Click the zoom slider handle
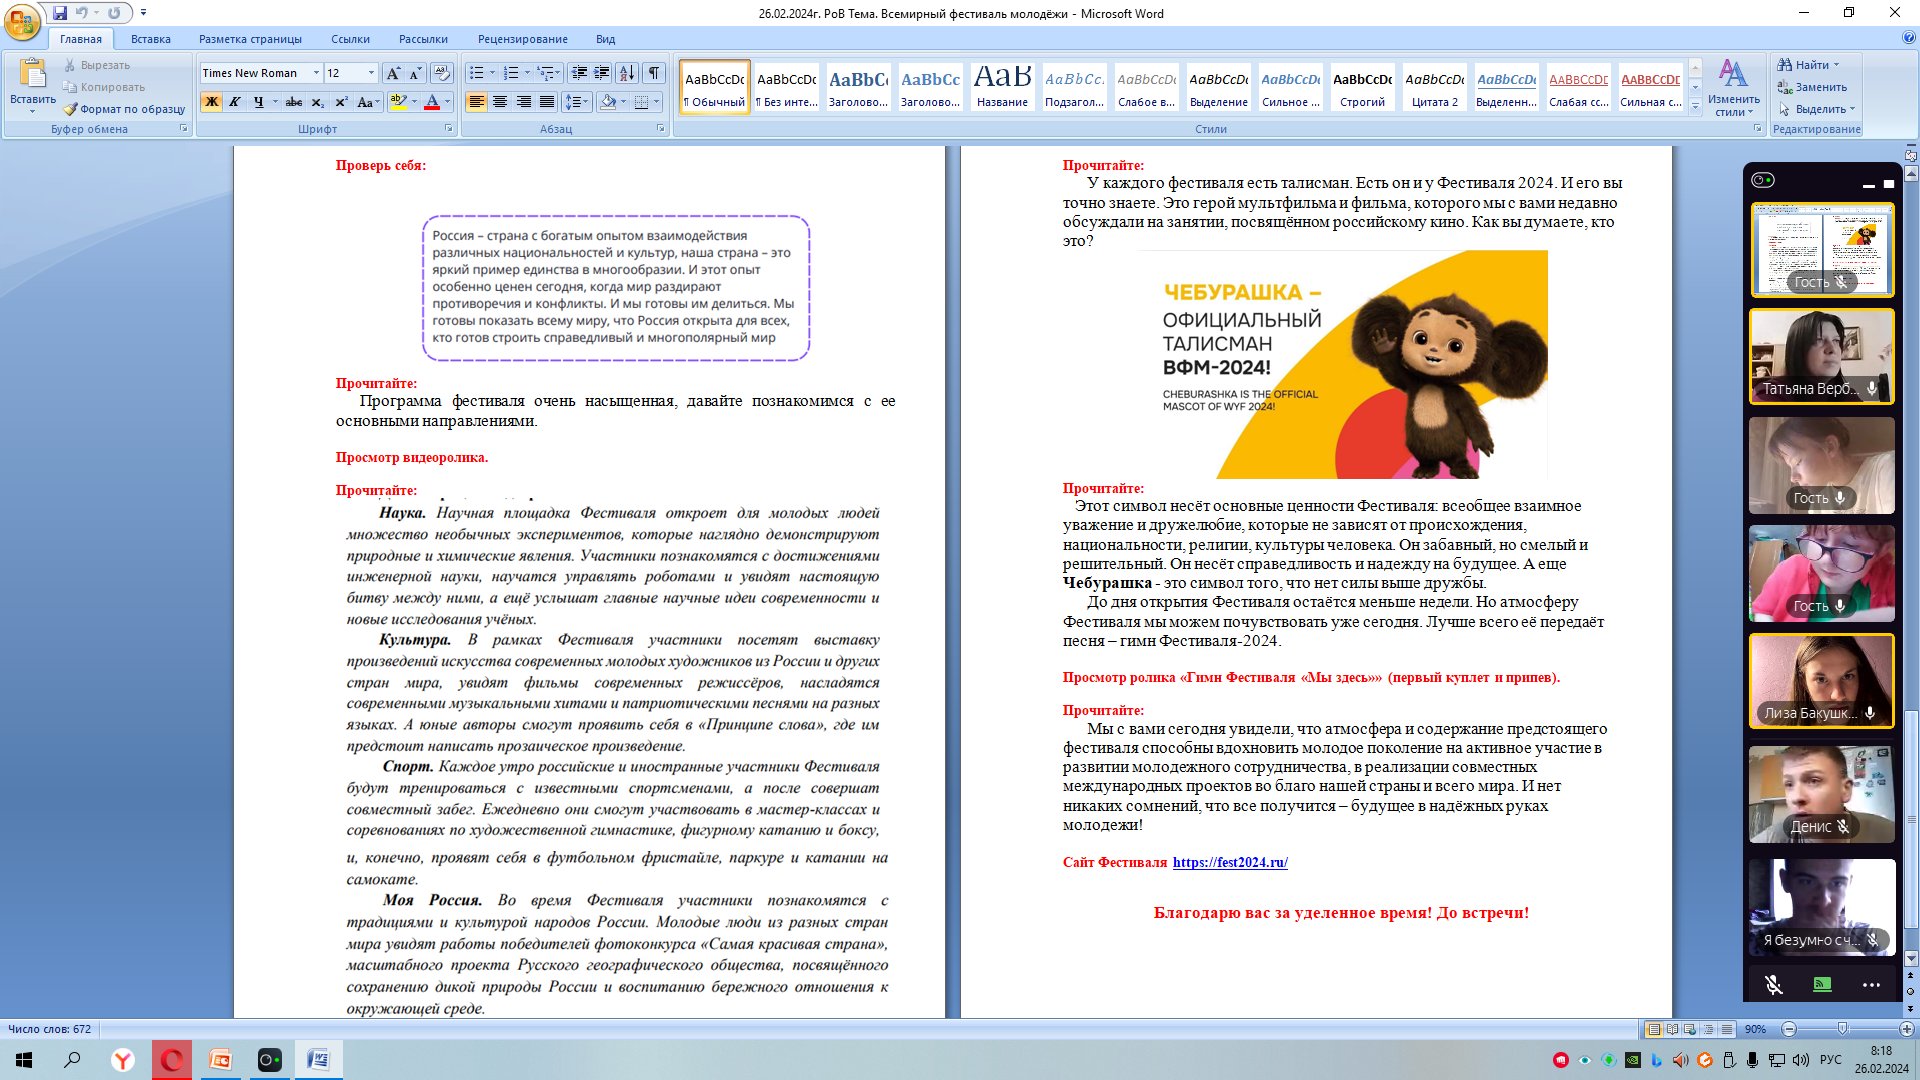The image size is (1920, 1080). pos(1843,1029)
